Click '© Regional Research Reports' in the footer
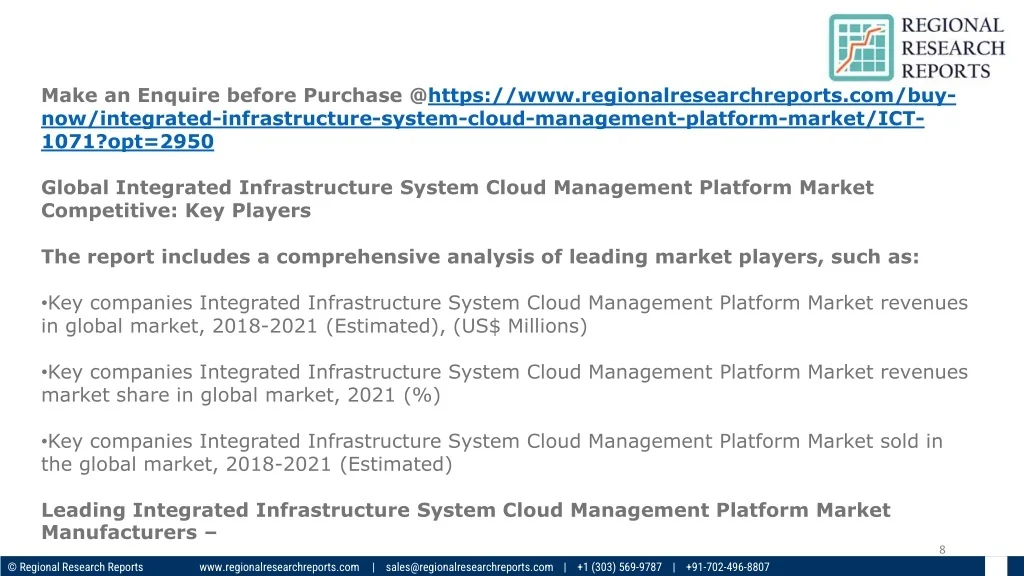The width and height of the screenshot is (1024, 576). coord(75,567)
